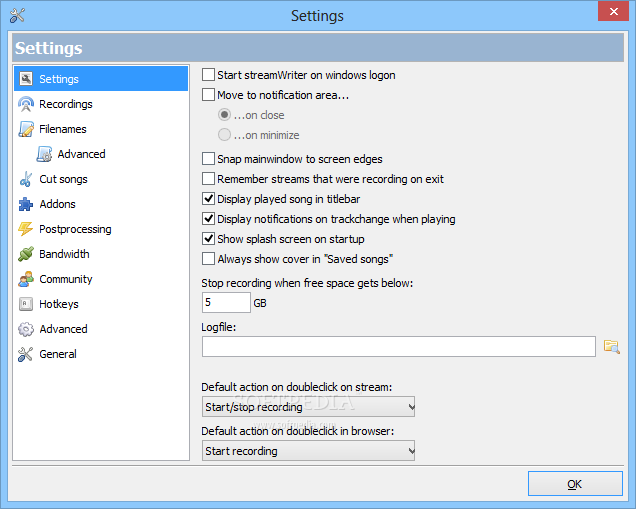The image size is (636, 509).
Task: Click the OK button
Action: pos(575,483)
